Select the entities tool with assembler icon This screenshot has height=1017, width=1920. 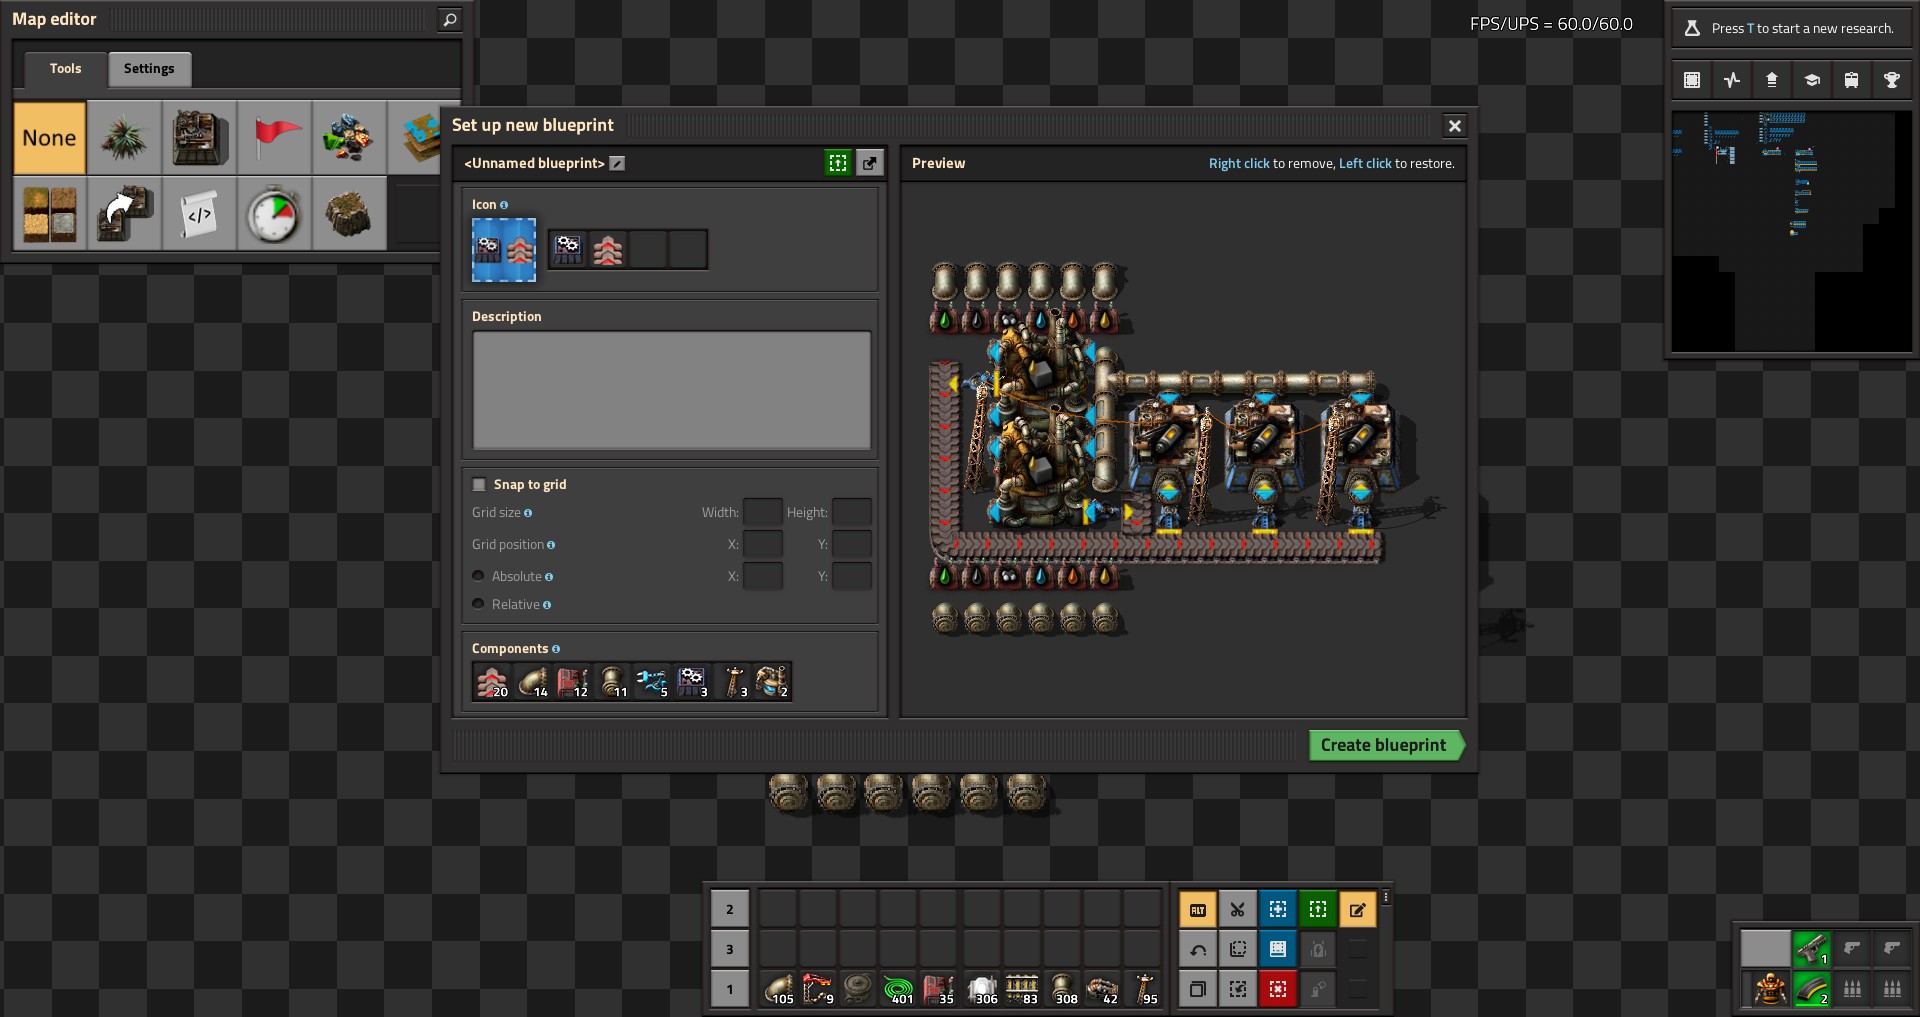pos(199,137)
